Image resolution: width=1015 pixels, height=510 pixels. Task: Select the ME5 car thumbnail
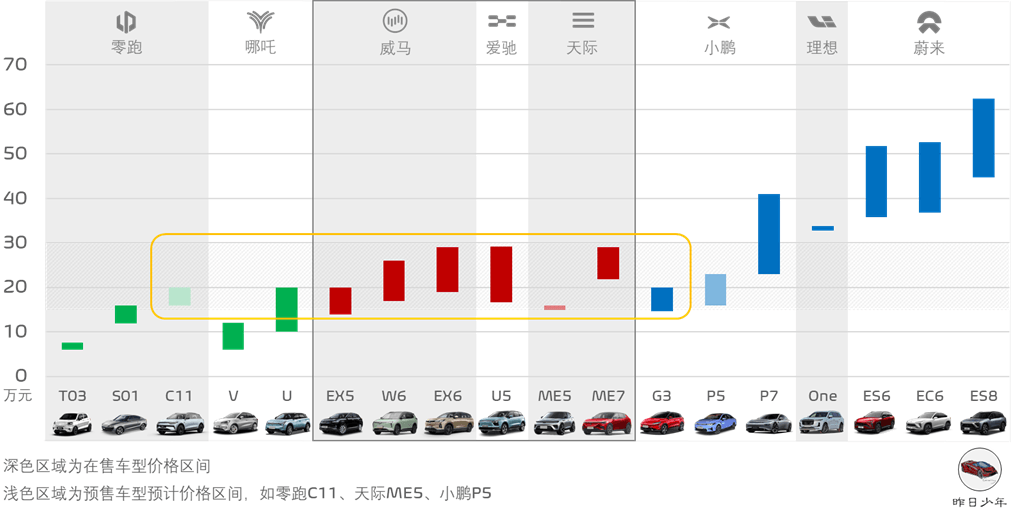coord(555,423)
